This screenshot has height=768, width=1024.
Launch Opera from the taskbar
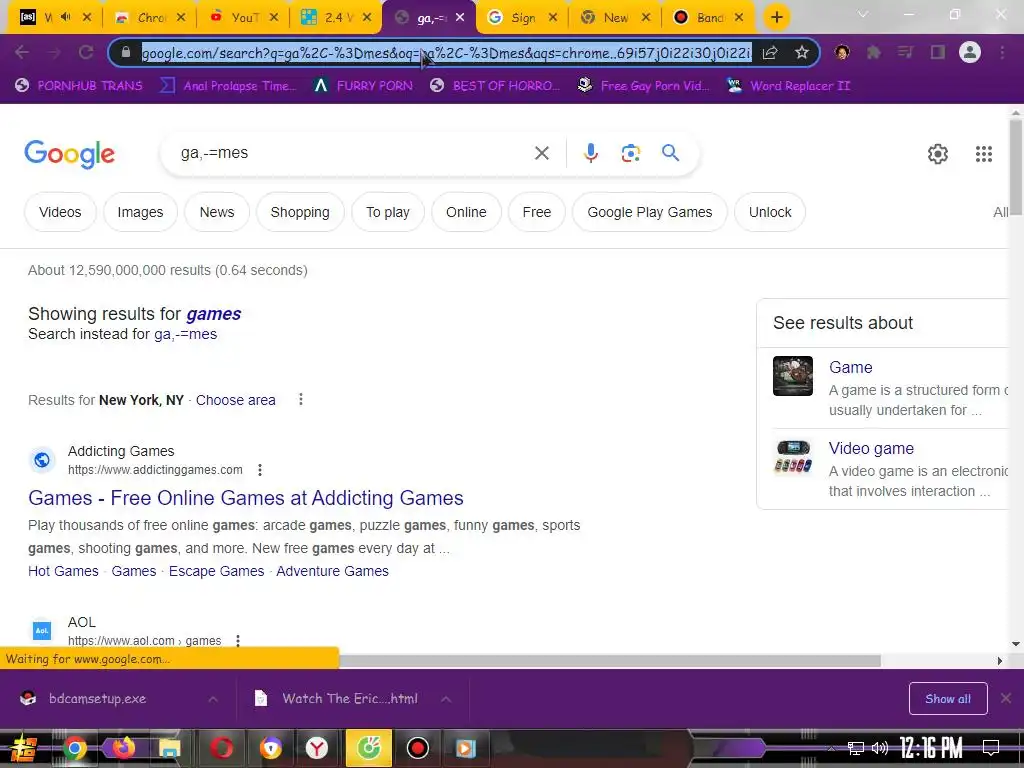221,748
